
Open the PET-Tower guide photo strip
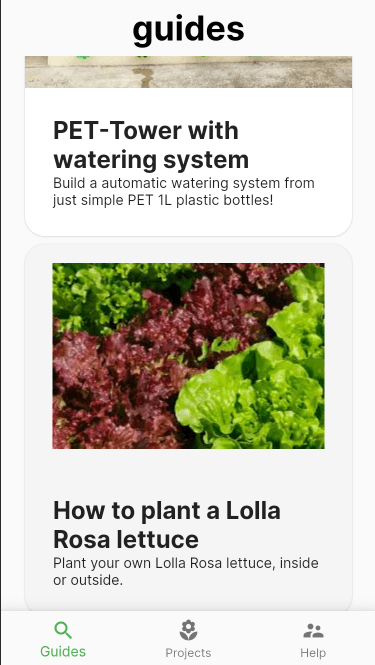188,72
